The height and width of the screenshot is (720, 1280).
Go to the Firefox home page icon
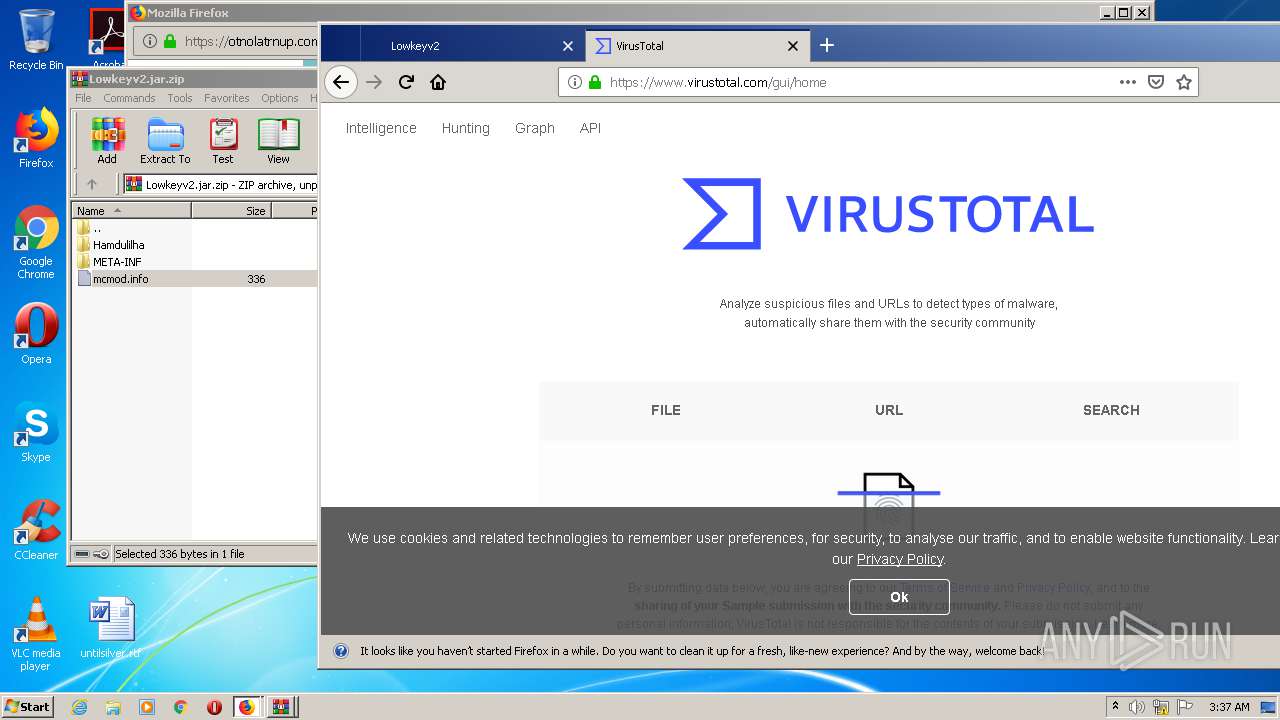click(438, 82)
